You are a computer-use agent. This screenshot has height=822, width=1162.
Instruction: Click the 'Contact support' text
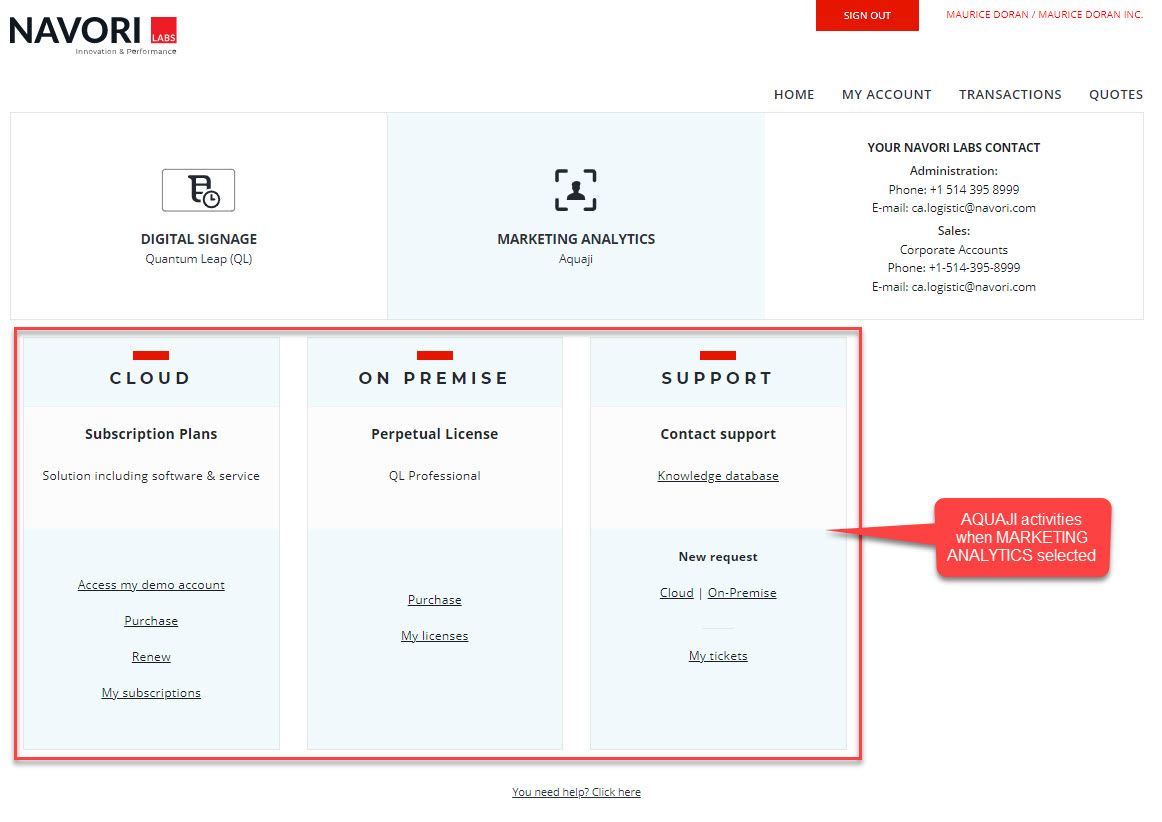coord(718,434)
